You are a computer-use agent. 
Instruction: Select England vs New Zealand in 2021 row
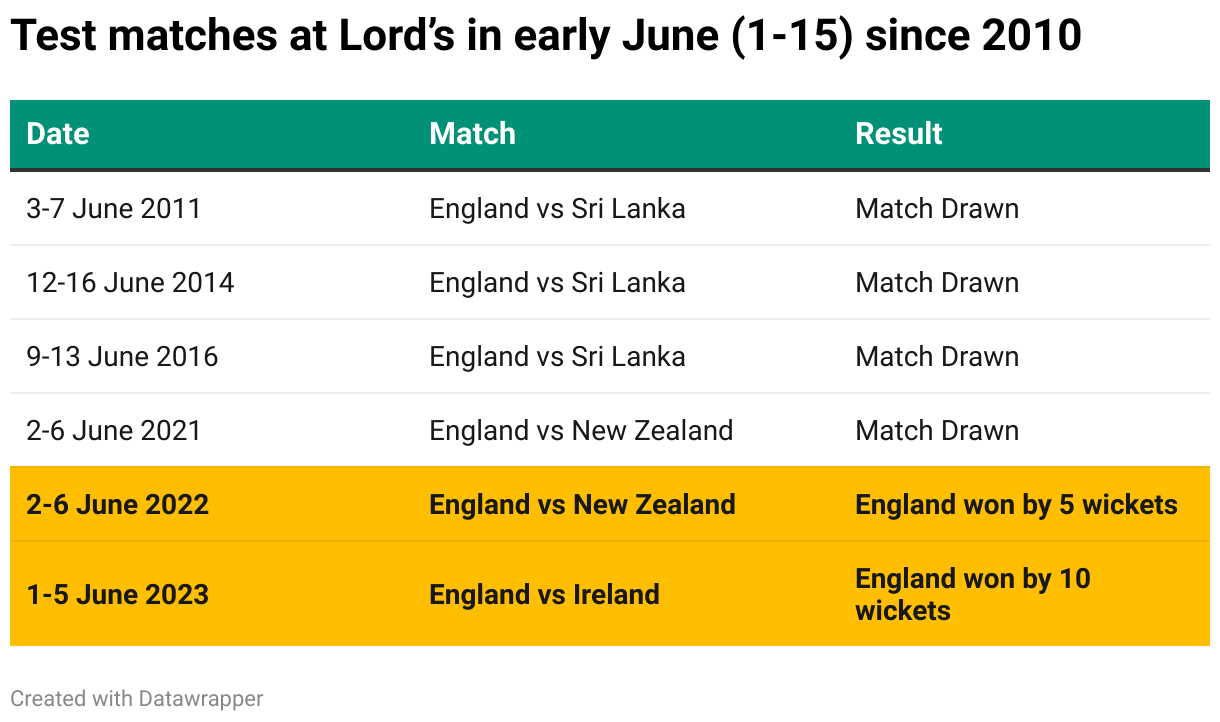pyautogui.click(x=581, y=431)
